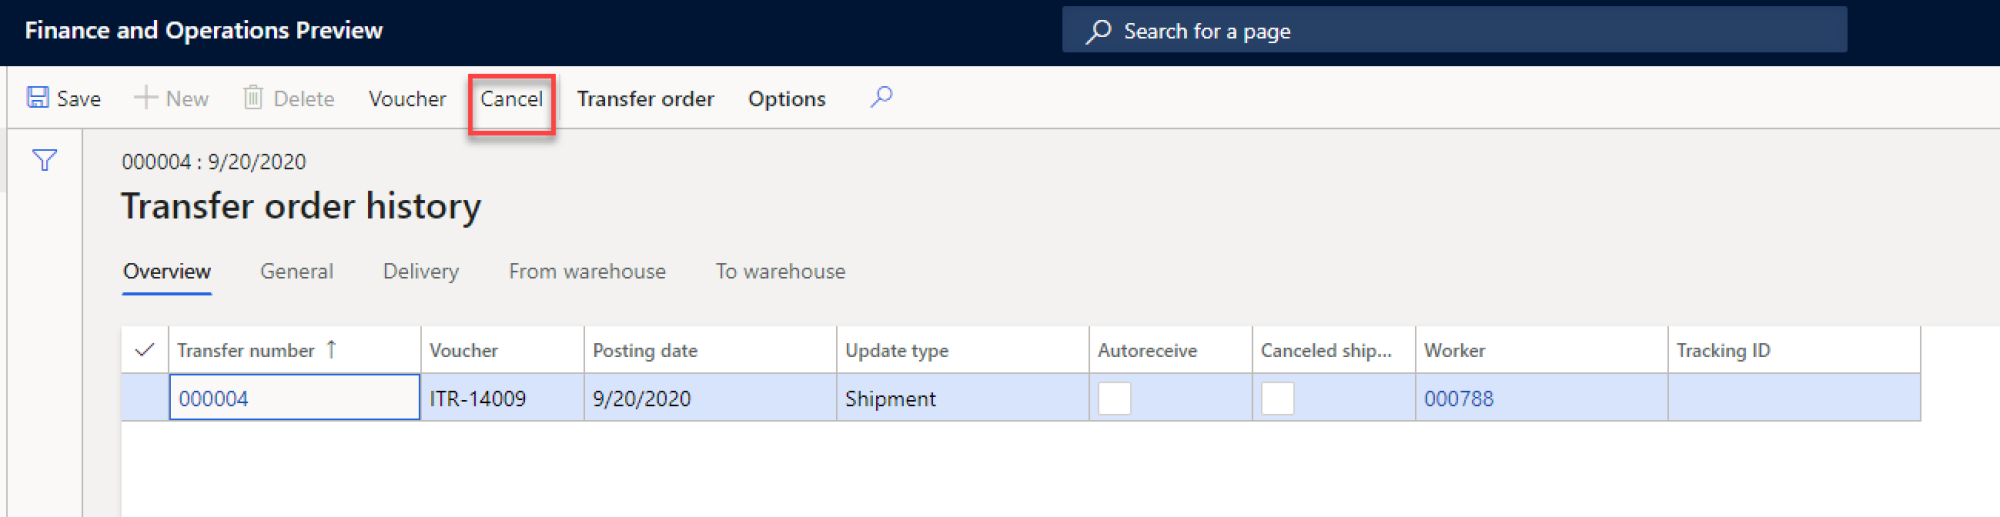Click the sort arrow beside Transfer number
This screenshot has width=2000, height=517.
click(332, 349)
